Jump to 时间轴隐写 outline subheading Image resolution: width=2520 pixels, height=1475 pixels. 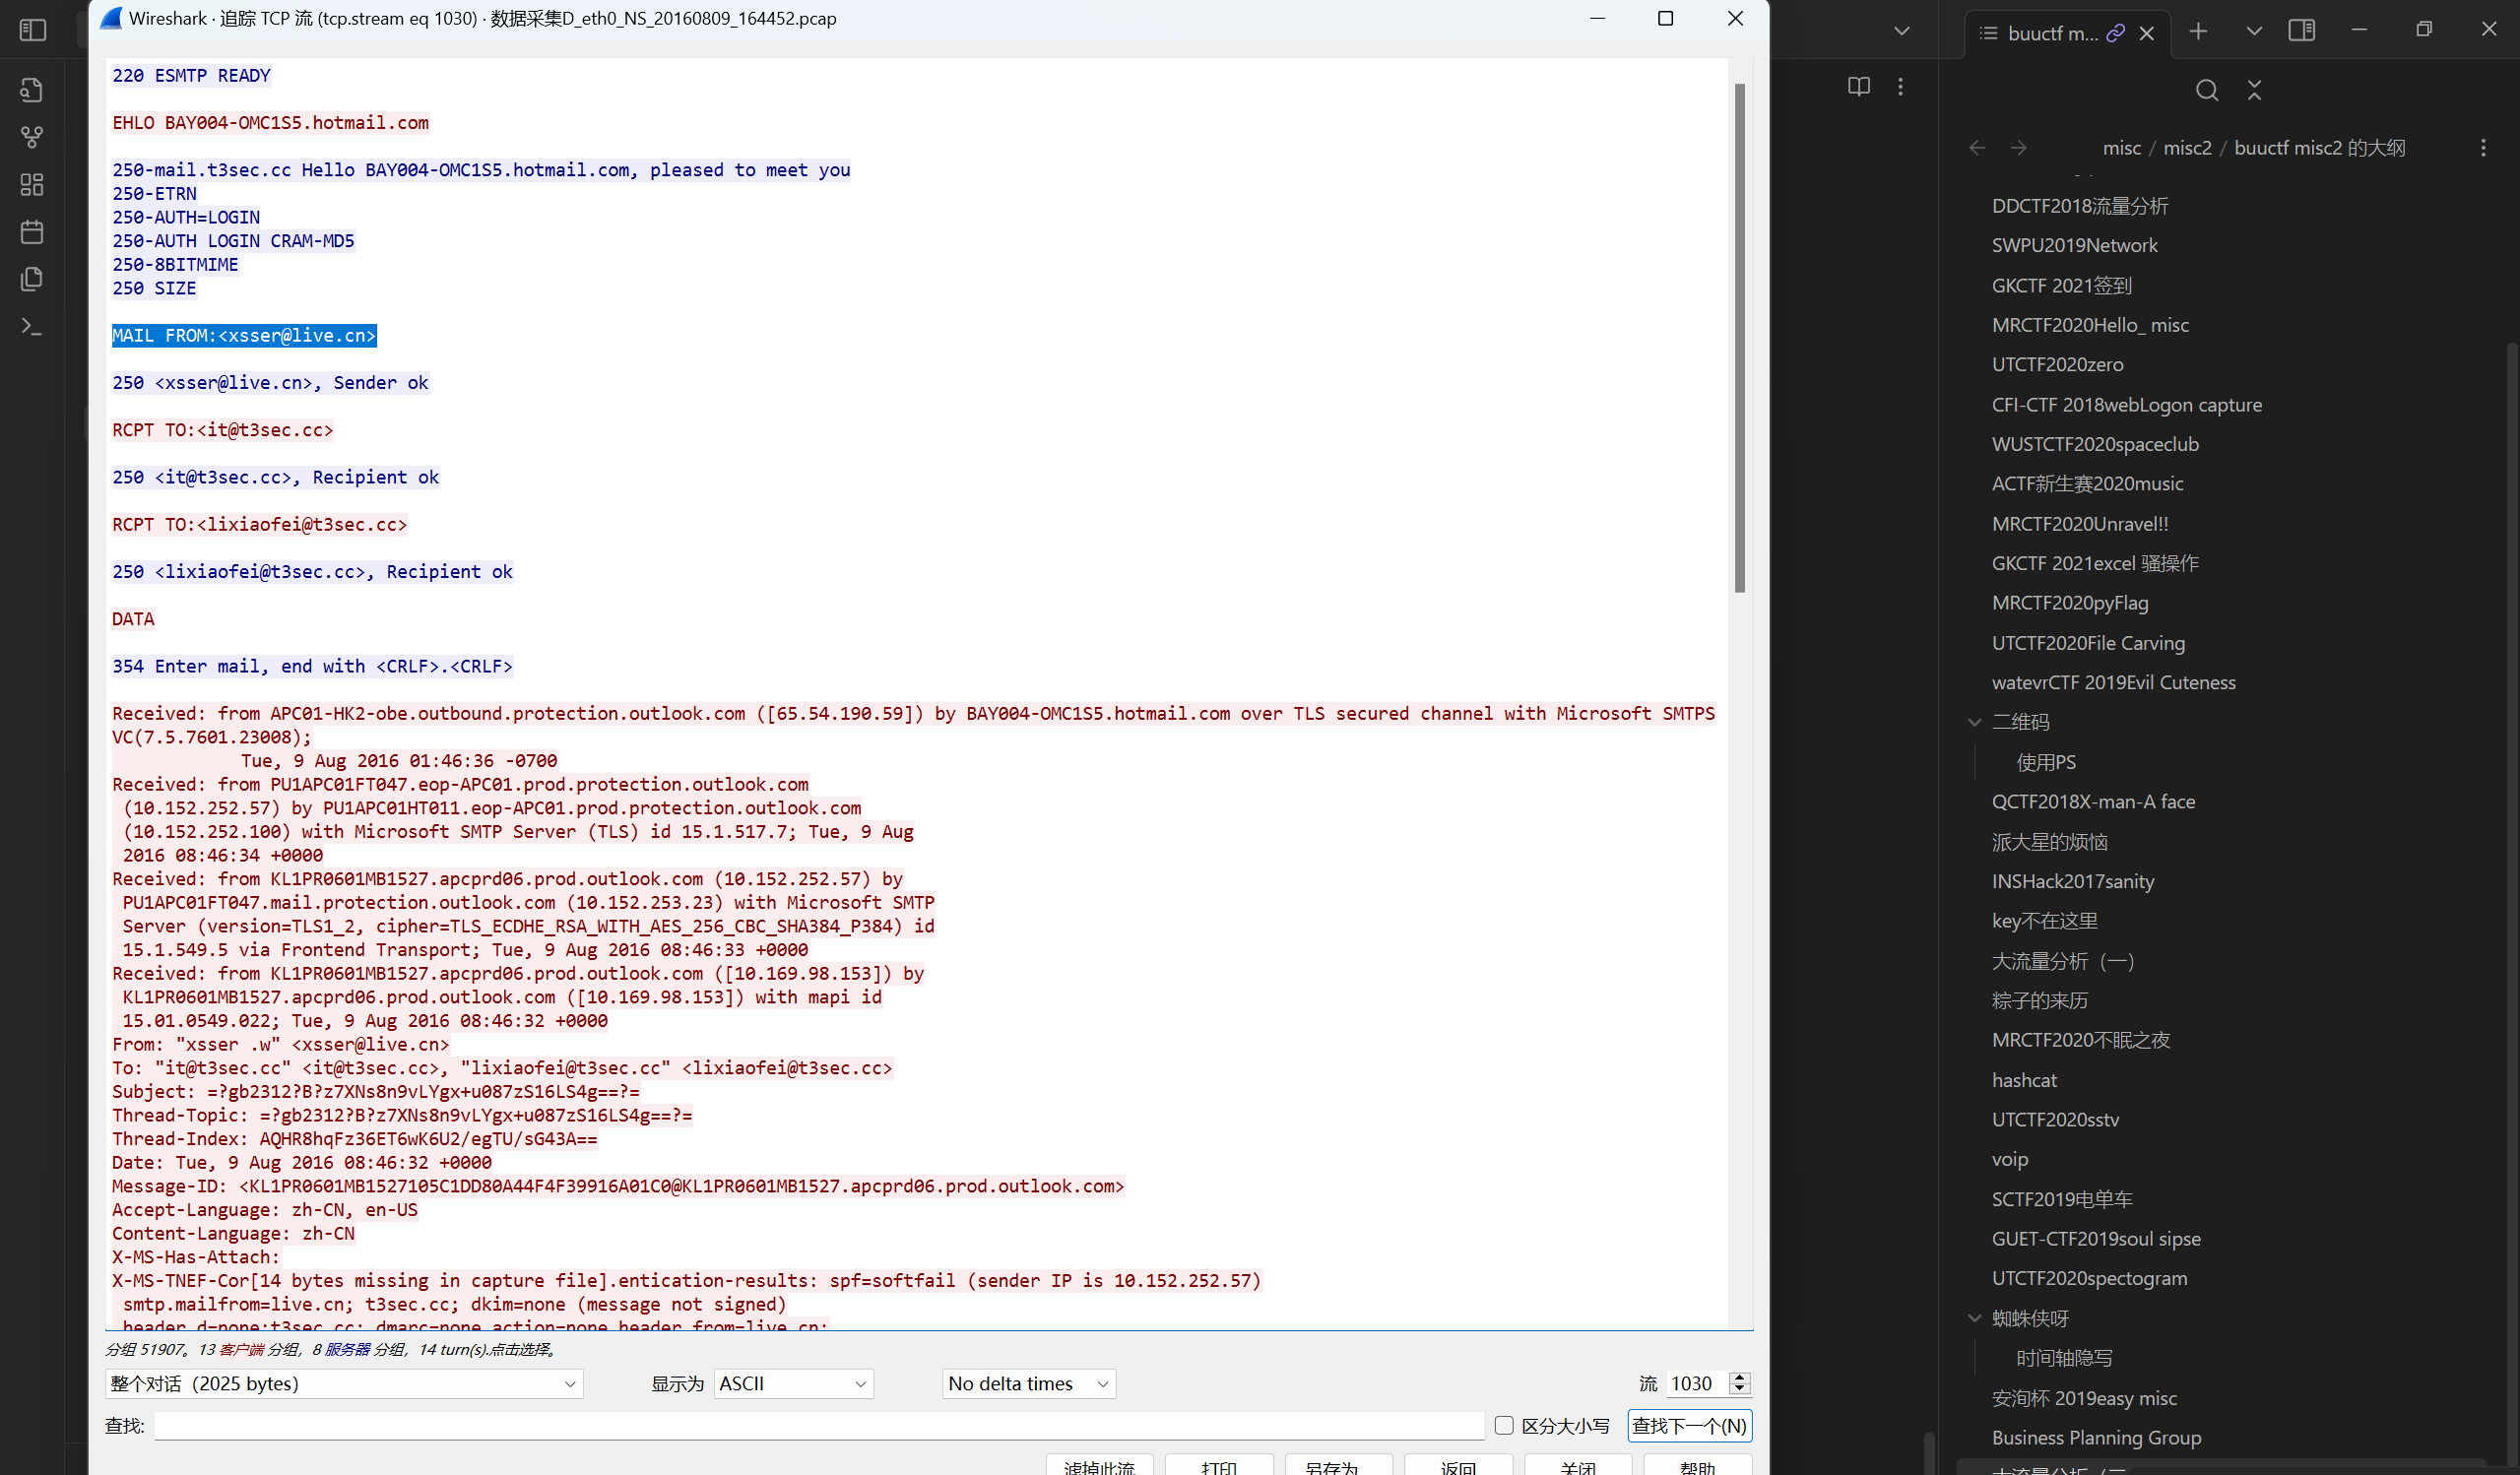coord(2064,1358)
